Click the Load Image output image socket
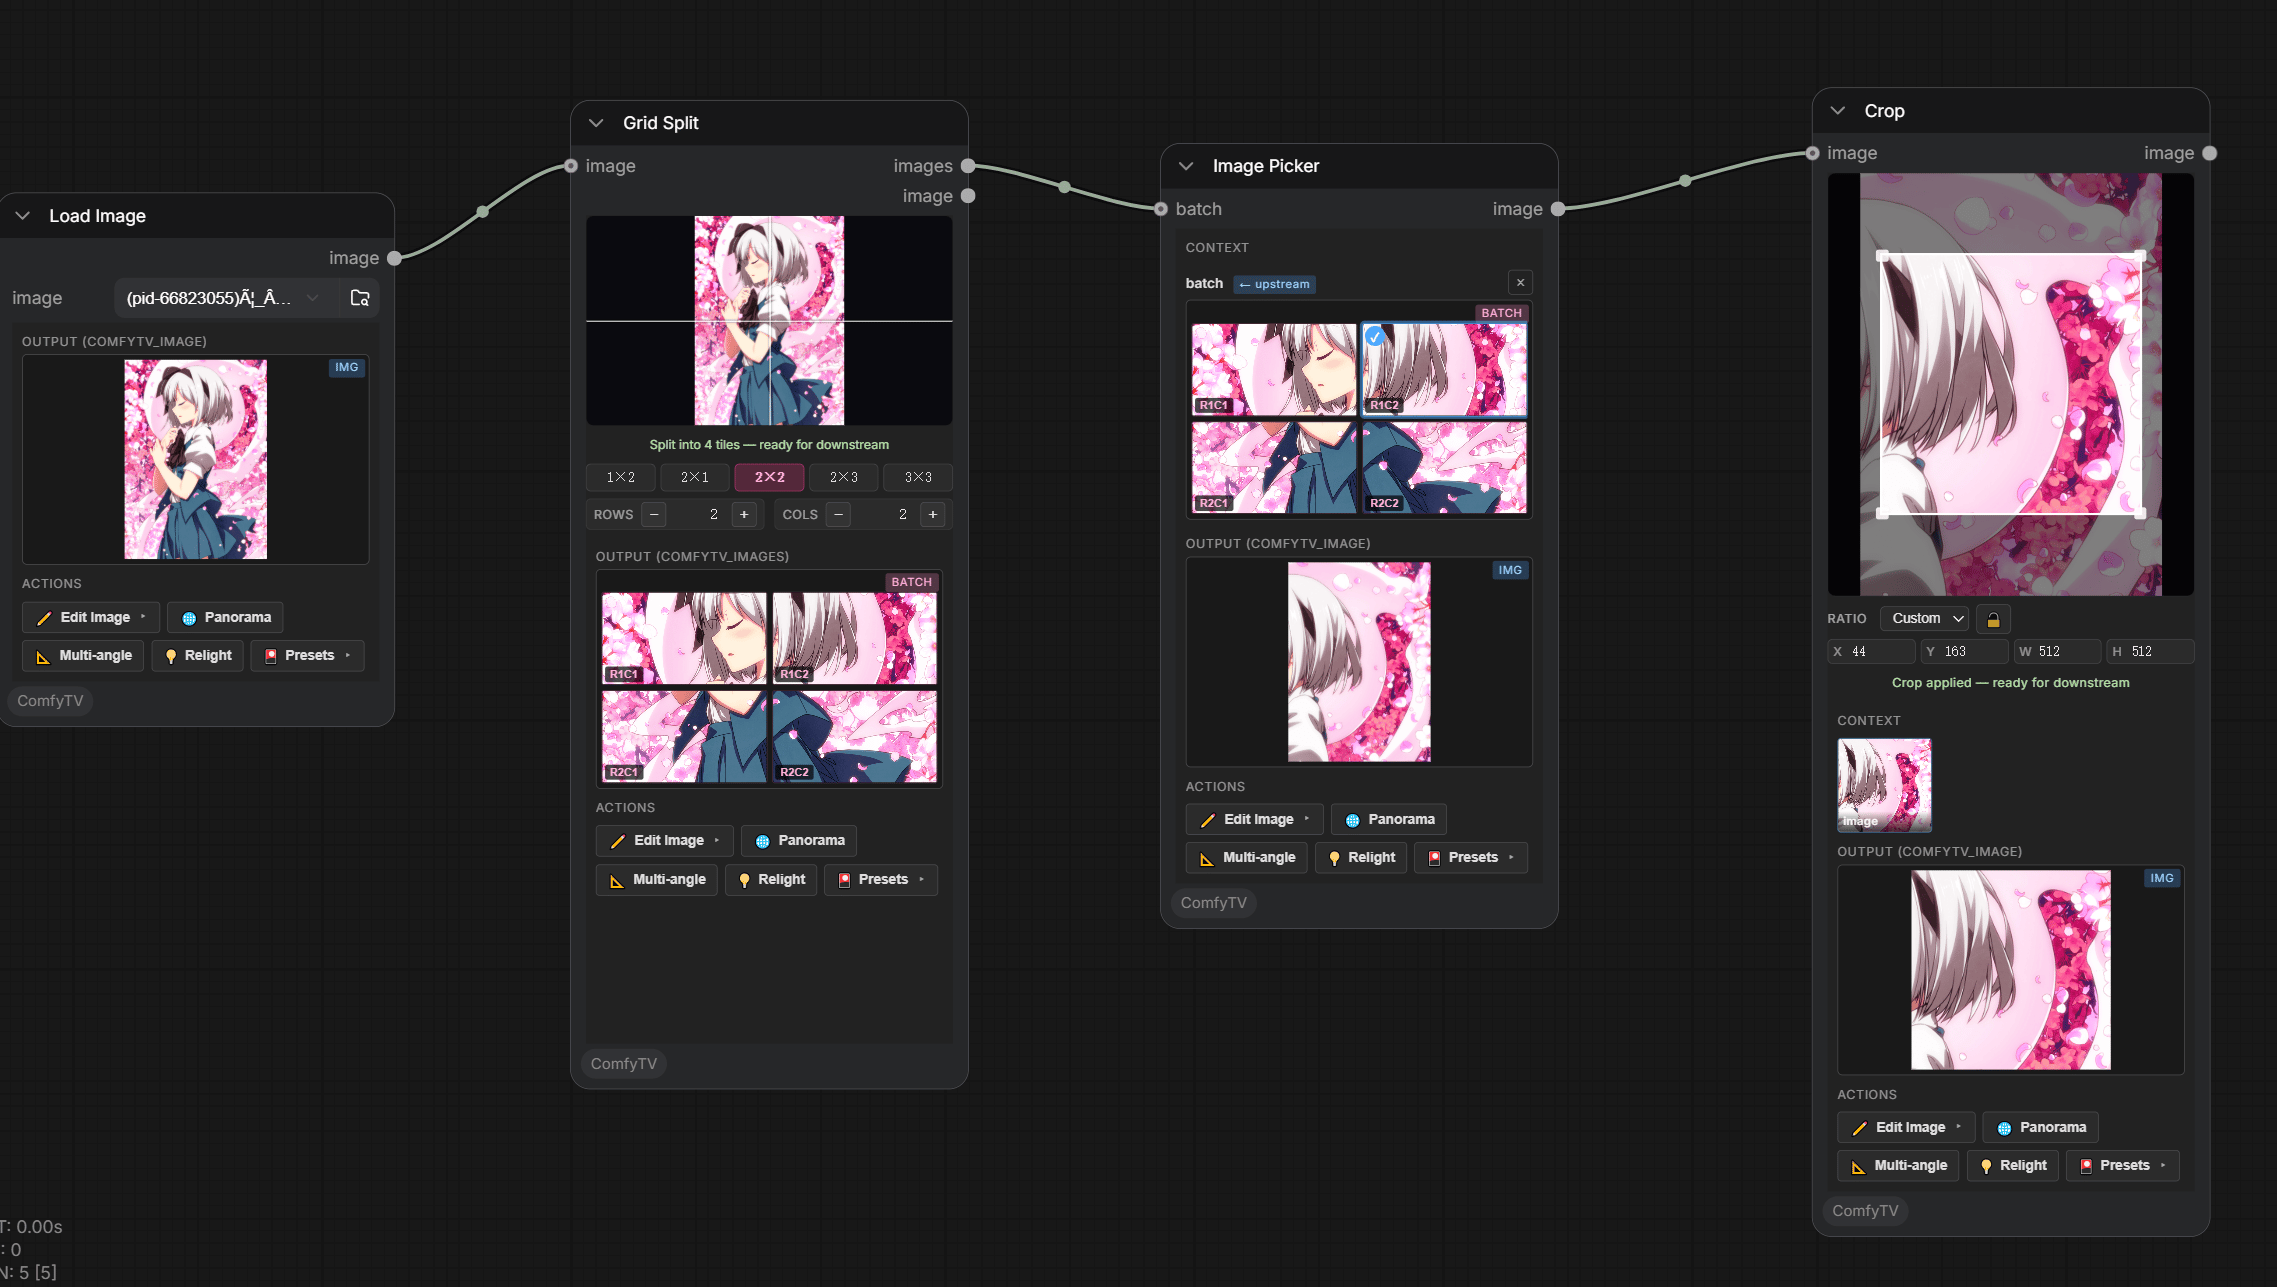 (394, 258)
